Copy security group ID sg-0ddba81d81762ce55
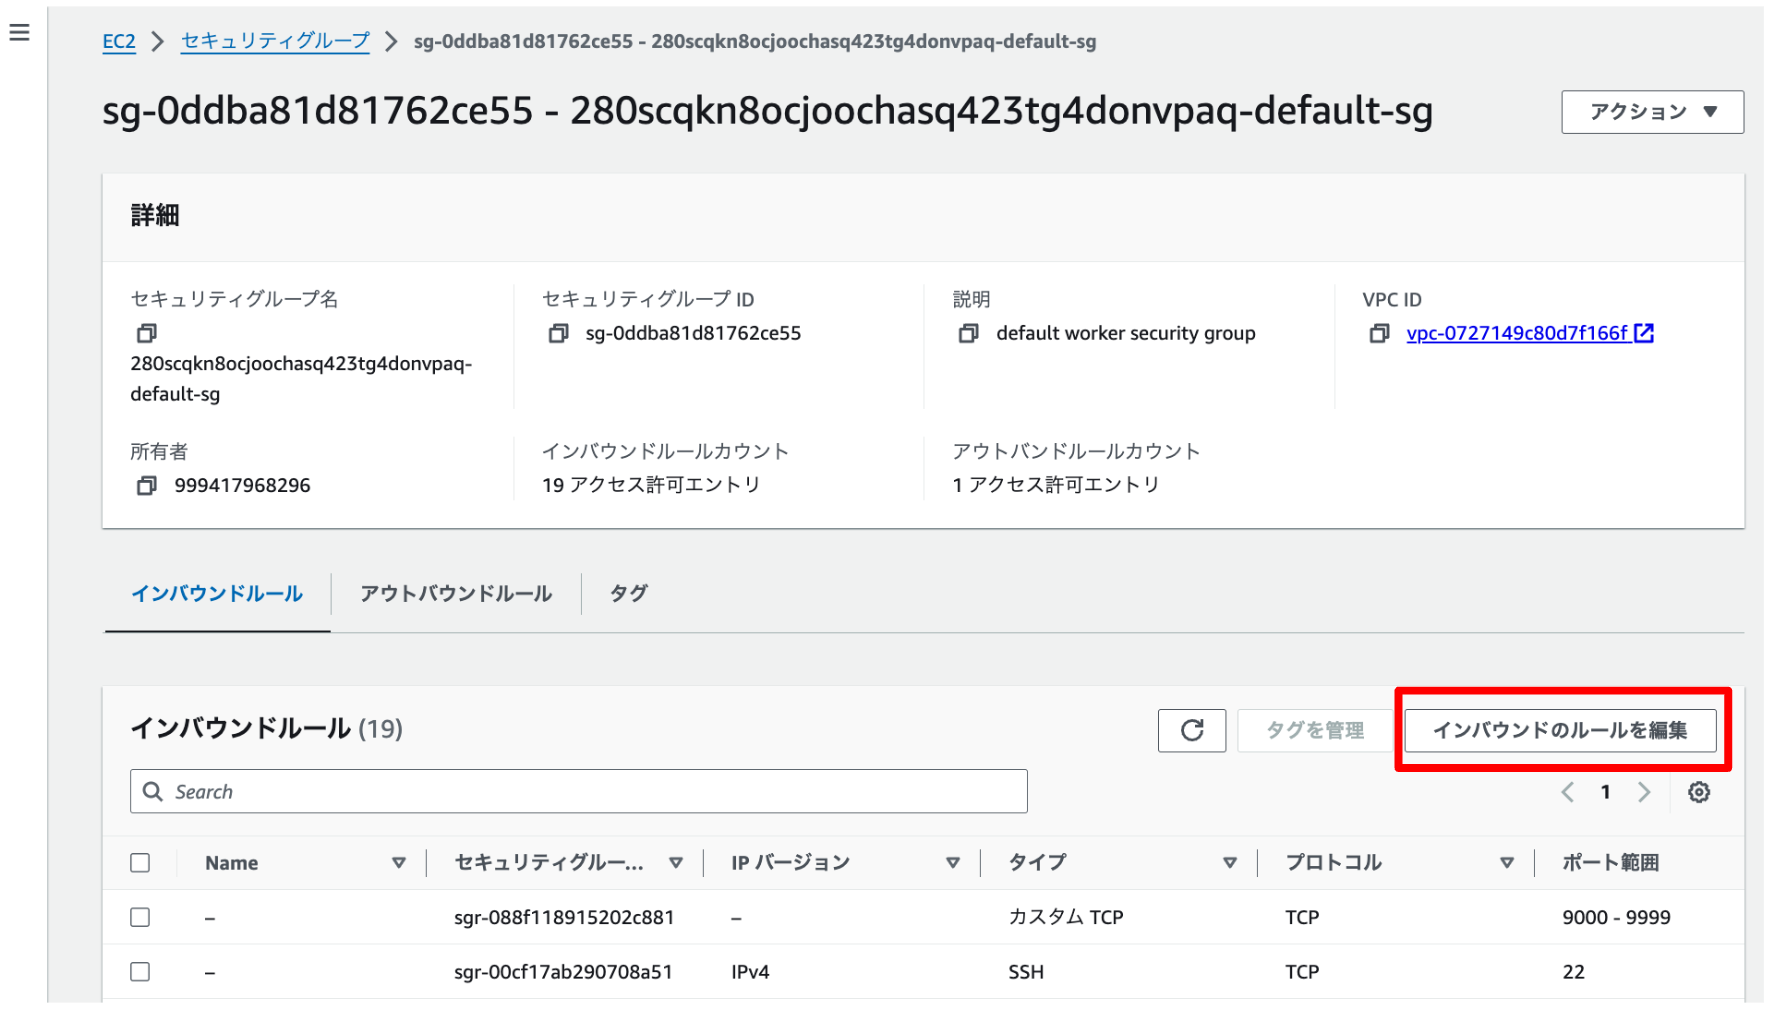This screenshot has height=1012, width=1778. point(558,333)
